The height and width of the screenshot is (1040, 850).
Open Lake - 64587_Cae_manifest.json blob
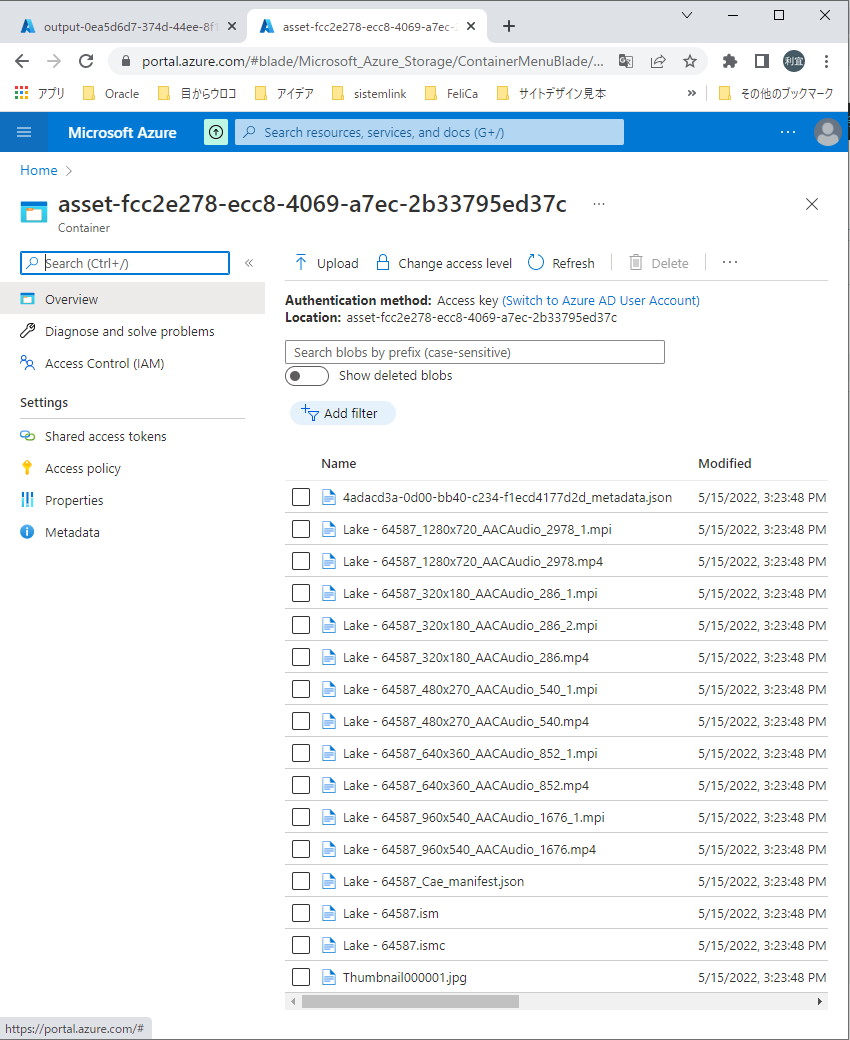pyautogui.click(x=433, y=881)
